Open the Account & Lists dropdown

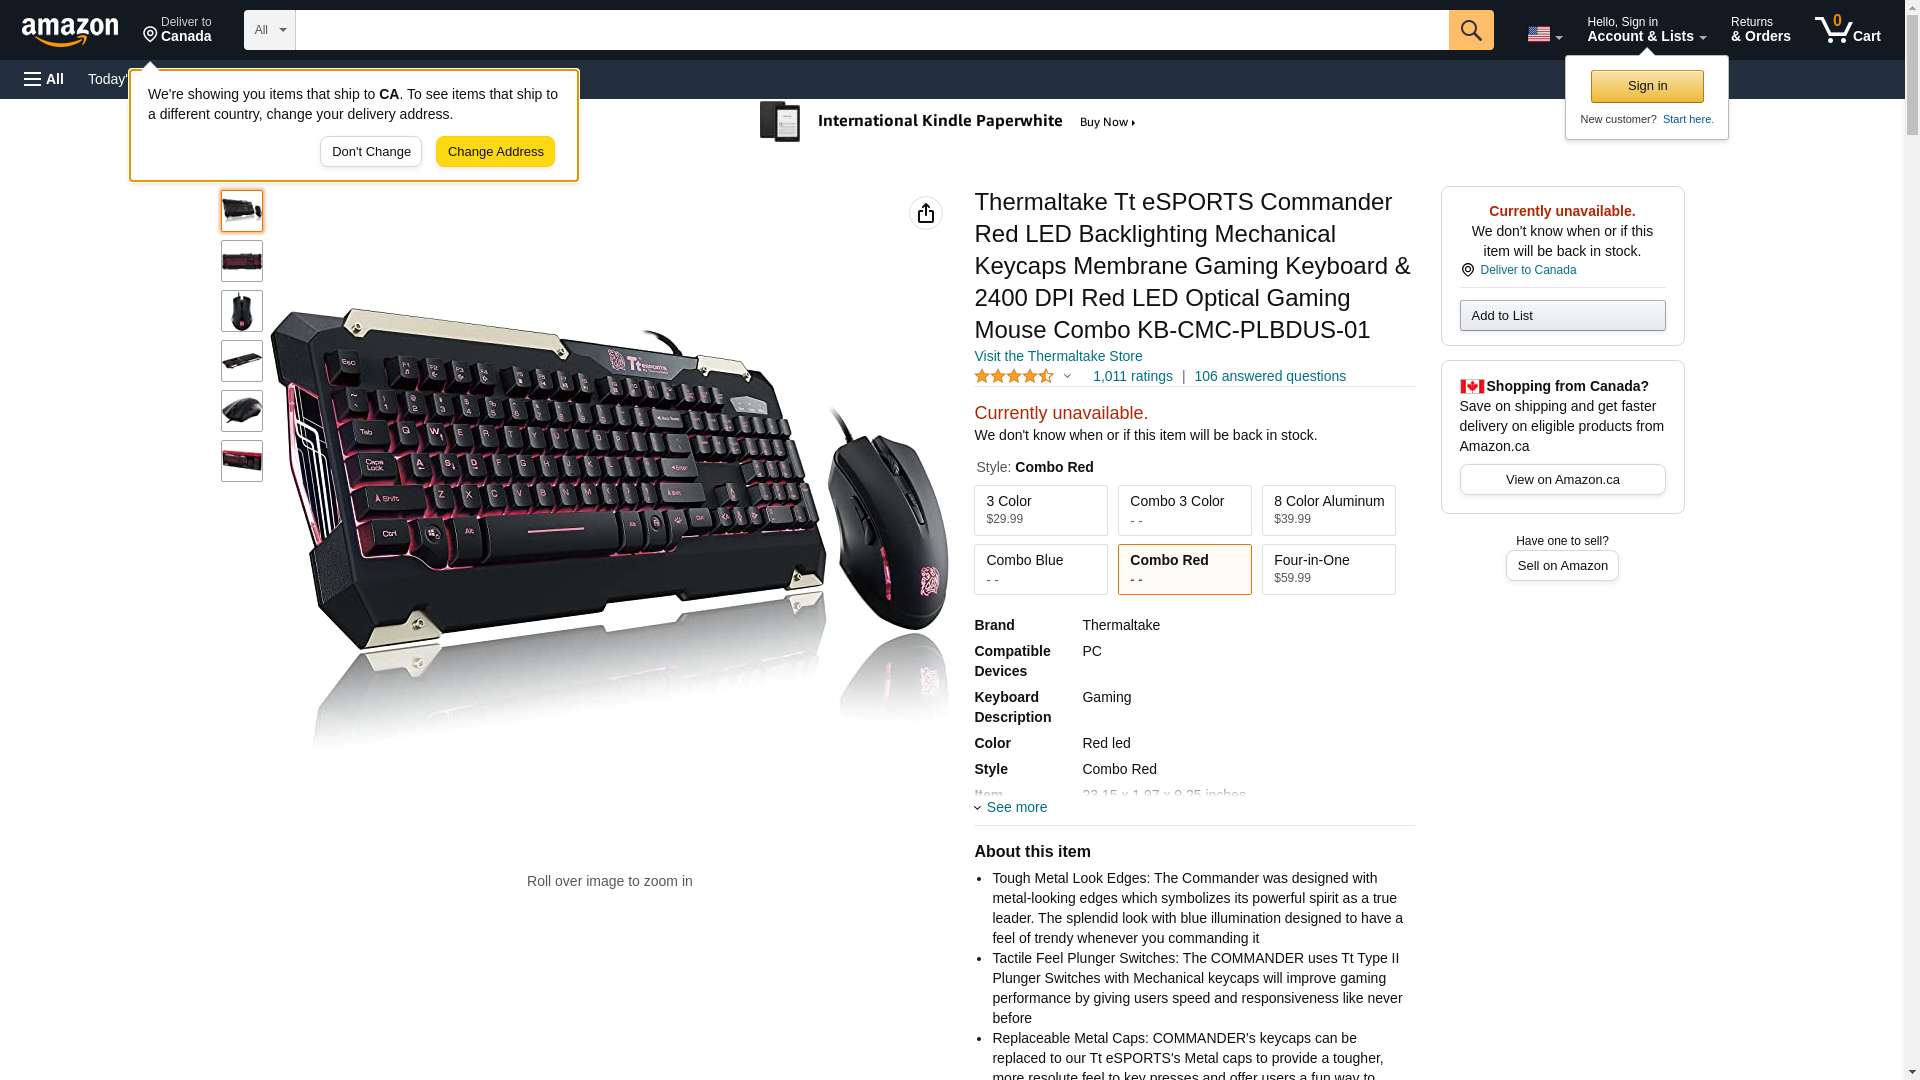1646,30
